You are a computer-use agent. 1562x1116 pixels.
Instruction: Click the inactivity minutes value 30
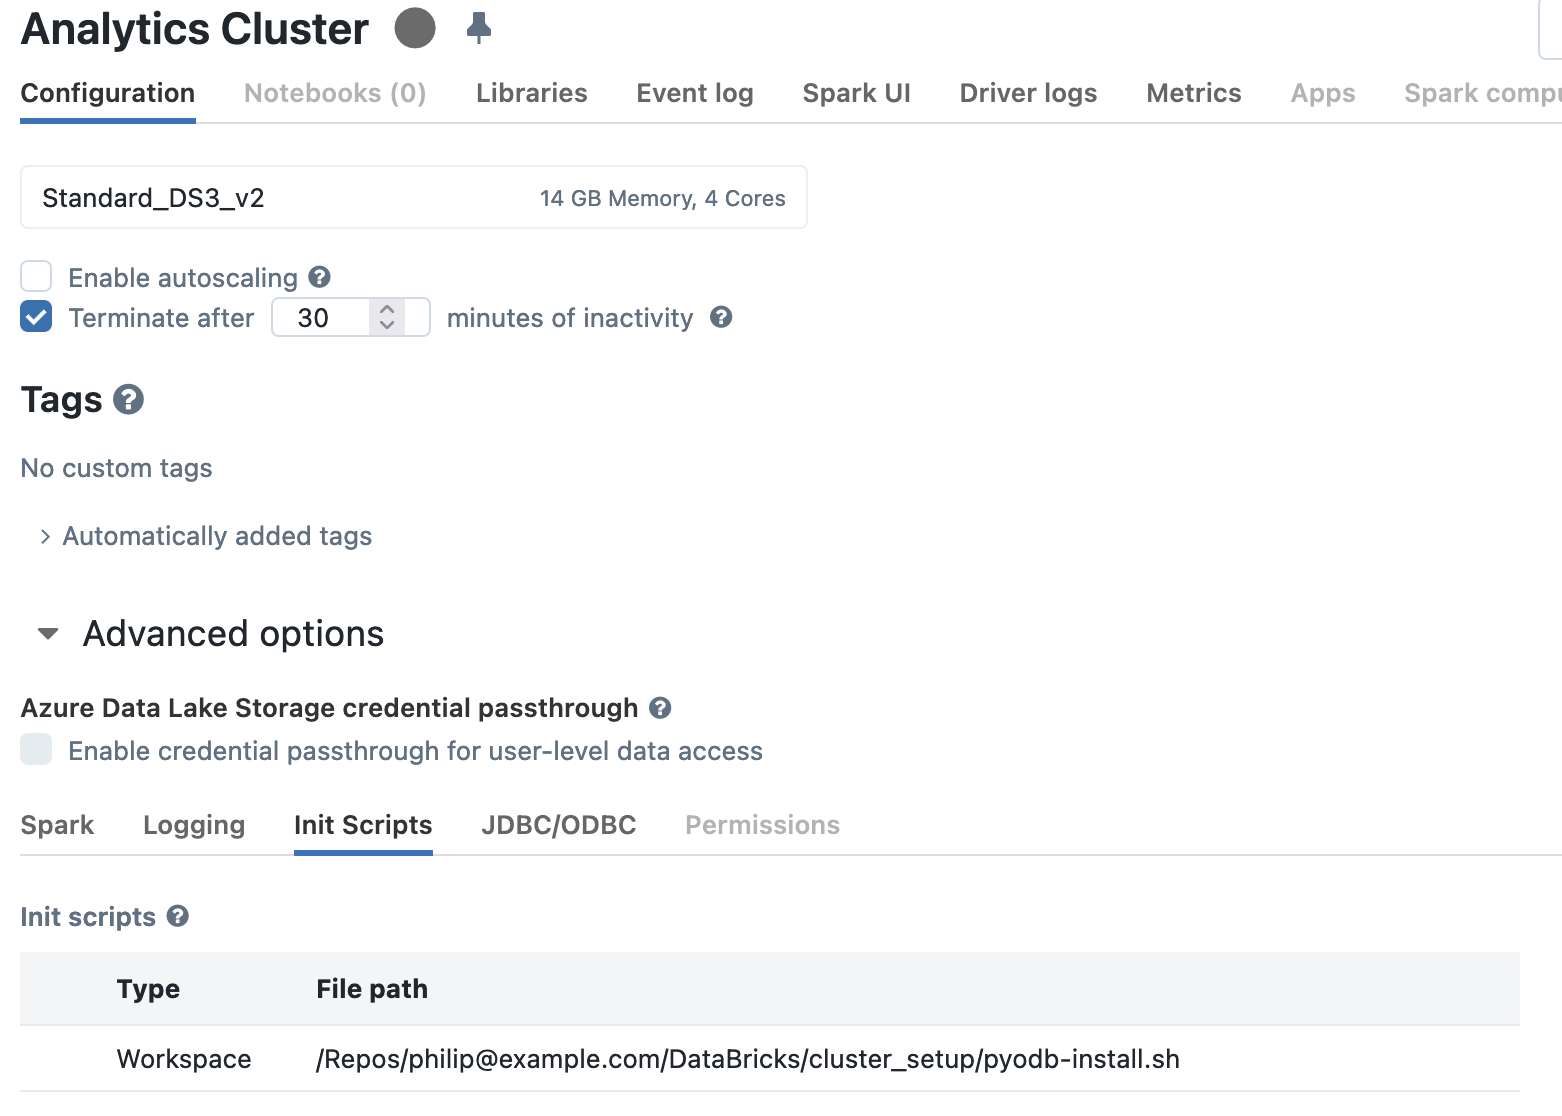pos(314,318)
